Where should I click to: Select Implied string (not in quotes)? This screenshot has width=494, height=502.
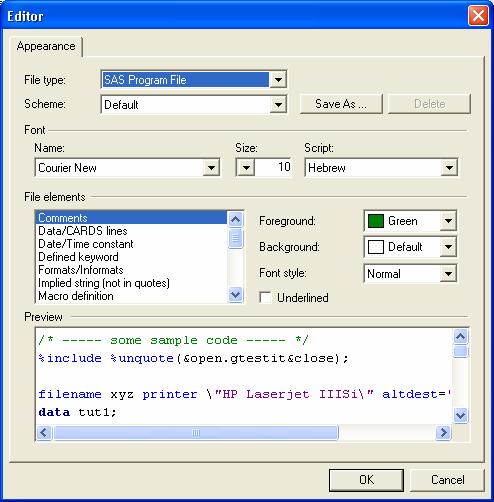click(x=132, y=283)
